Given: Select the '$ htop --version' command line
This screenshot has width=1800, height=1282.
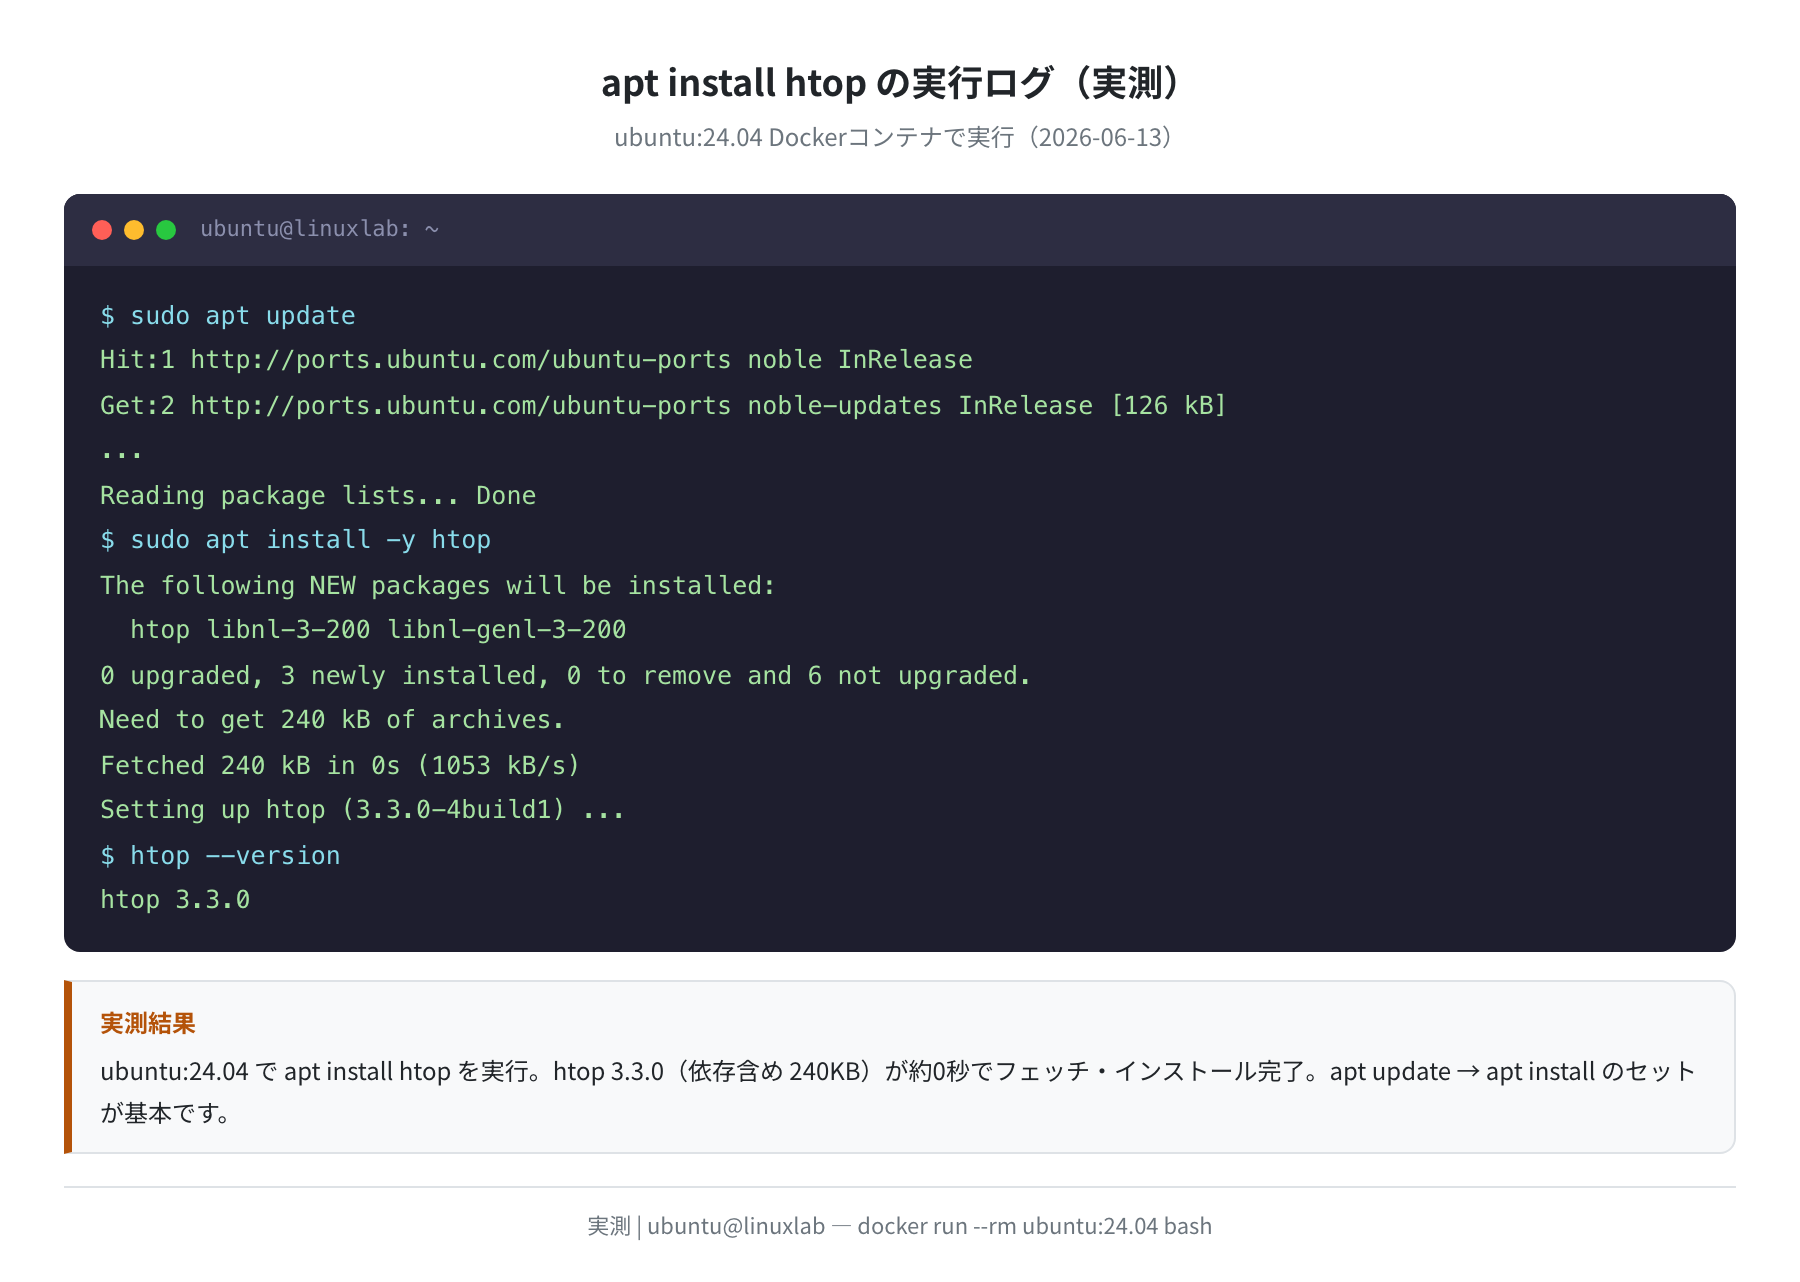Looking at the screenshot, I should 220,856.
